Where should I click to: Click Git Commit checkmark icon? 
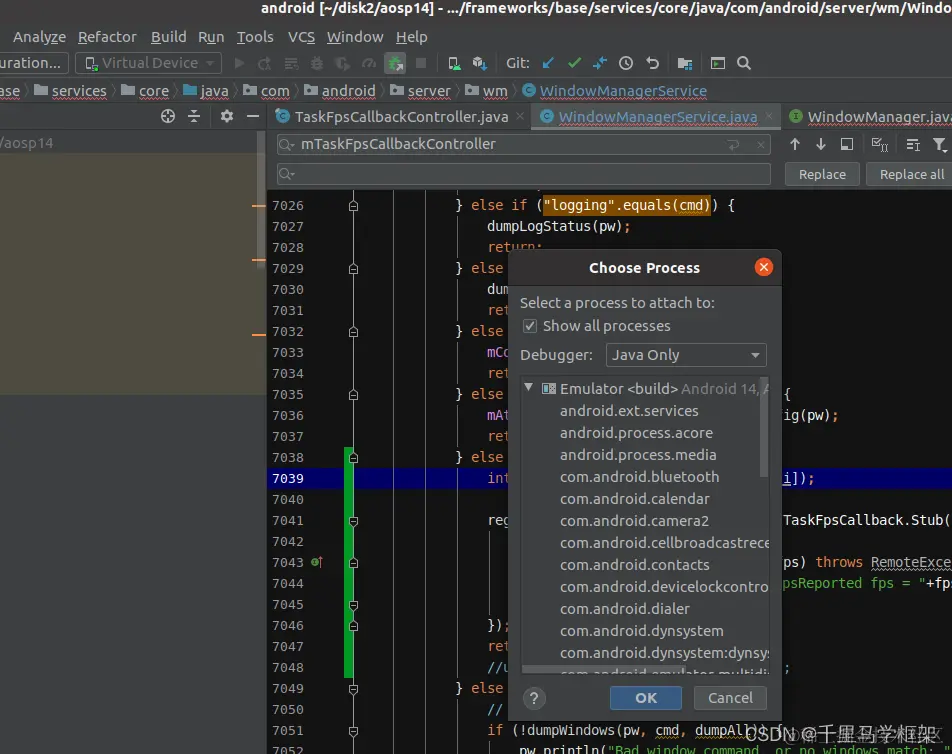(x=574, y=63)
